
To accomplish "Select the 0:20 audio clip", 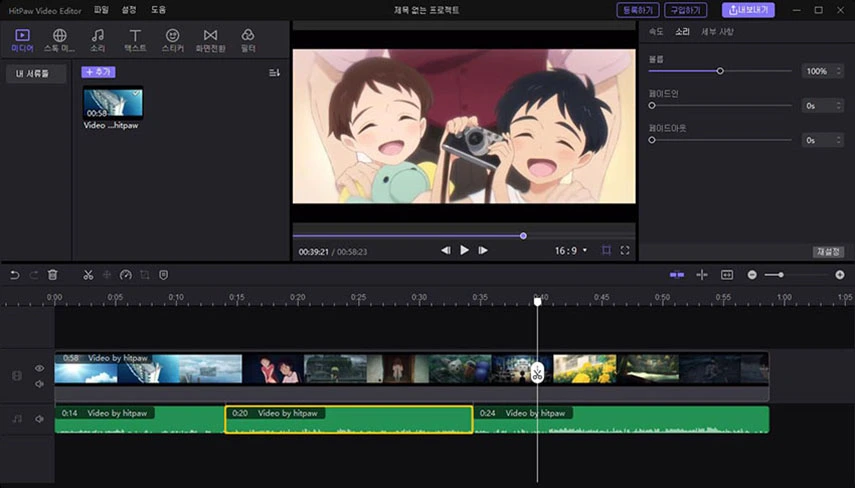I will (x=349, y=419).
